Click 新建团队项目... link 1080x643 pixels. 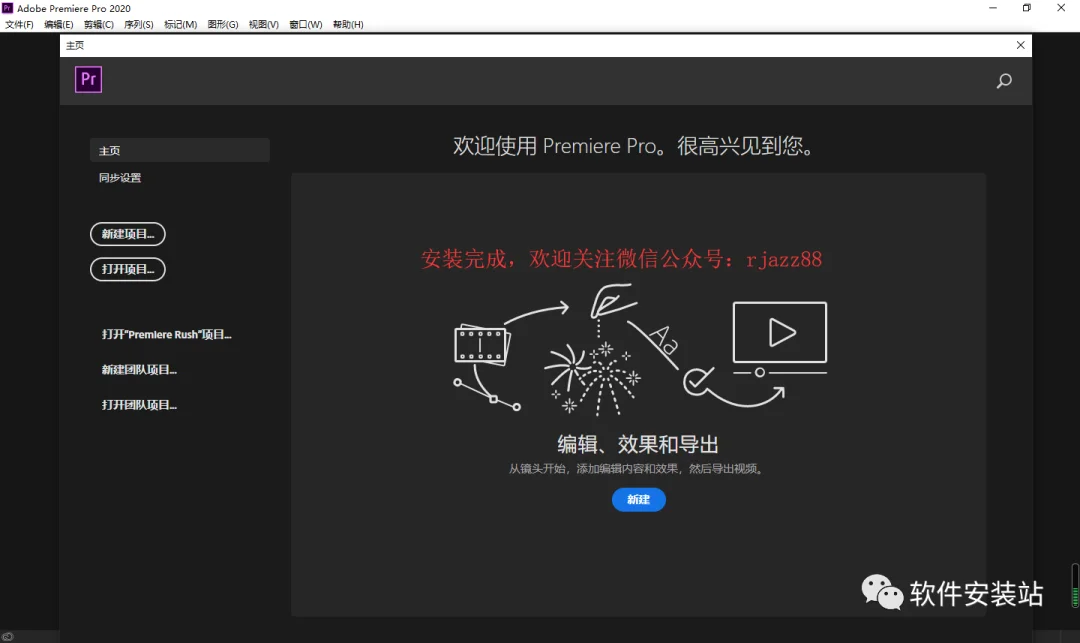[139, 370]
